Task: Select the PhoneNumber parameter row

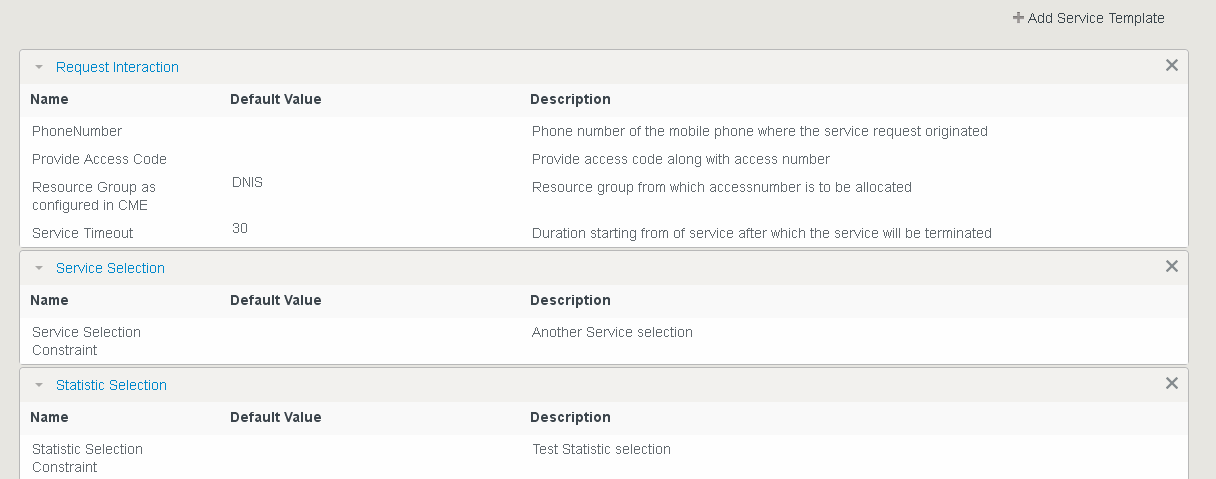Action: click(x=77, y=131)
